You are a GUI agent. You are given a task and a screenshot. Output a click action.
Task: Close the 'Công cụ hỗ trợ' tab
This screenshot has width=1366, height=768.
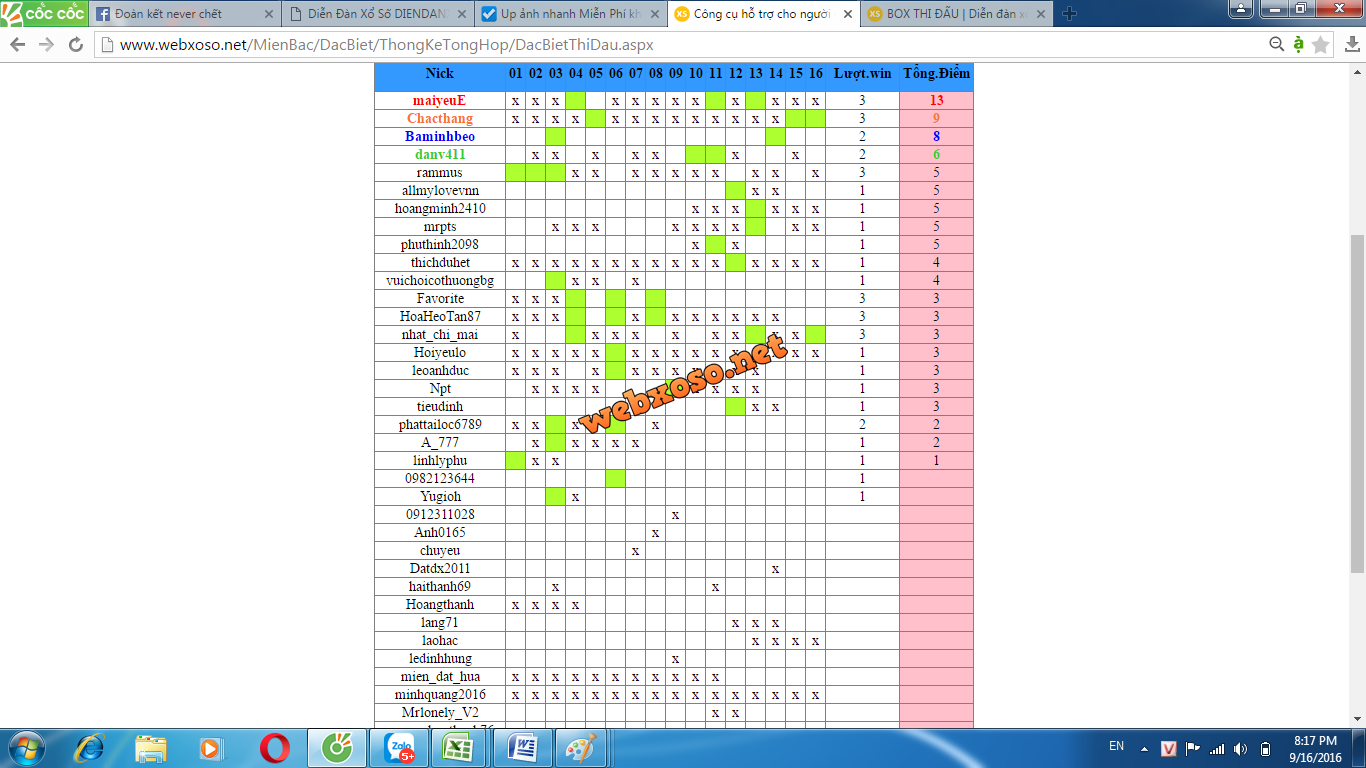[x=847, y=14]
